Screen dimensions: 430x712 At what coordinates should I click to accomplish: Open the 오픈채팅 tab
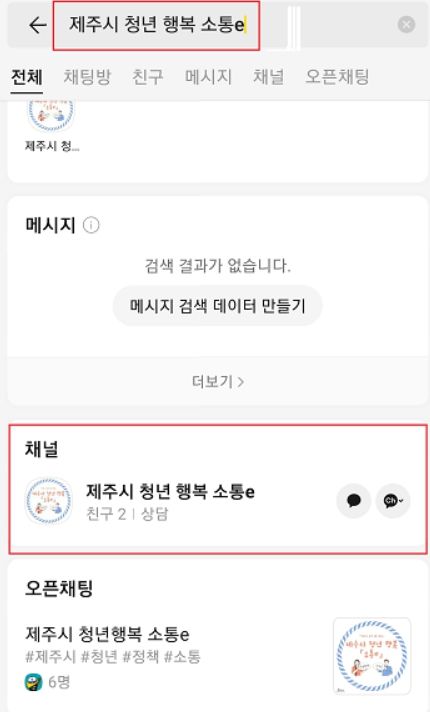(337, 77)
